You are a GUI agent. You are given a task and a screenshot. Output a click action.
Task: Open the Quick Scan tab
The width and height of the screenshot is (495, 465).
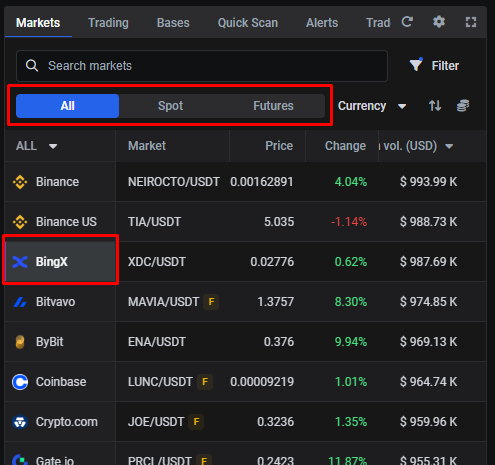[x=248, y=23]
